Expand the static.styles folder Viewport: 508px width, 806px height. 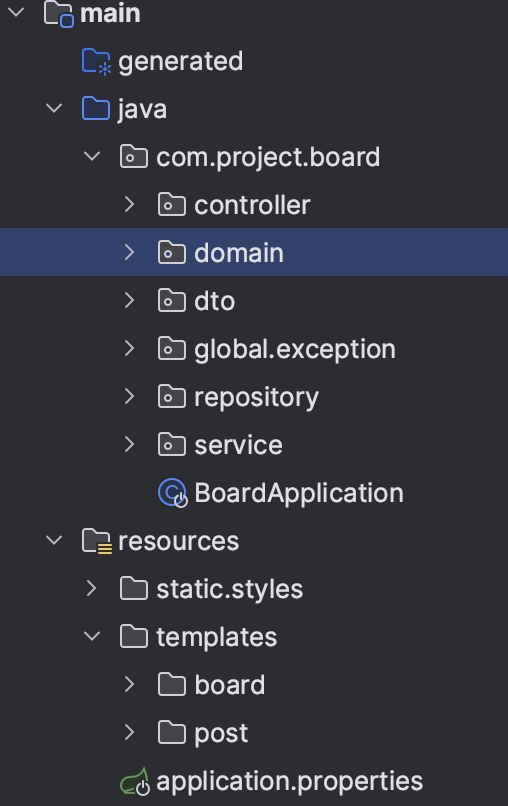pyautogui.click(x=92, y=589)
